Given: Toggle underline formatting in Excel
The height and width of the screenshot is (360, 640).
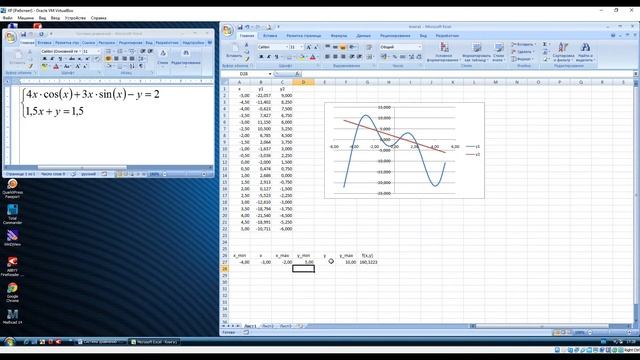Looking at the screenshot, I should (x=276, y=57).
